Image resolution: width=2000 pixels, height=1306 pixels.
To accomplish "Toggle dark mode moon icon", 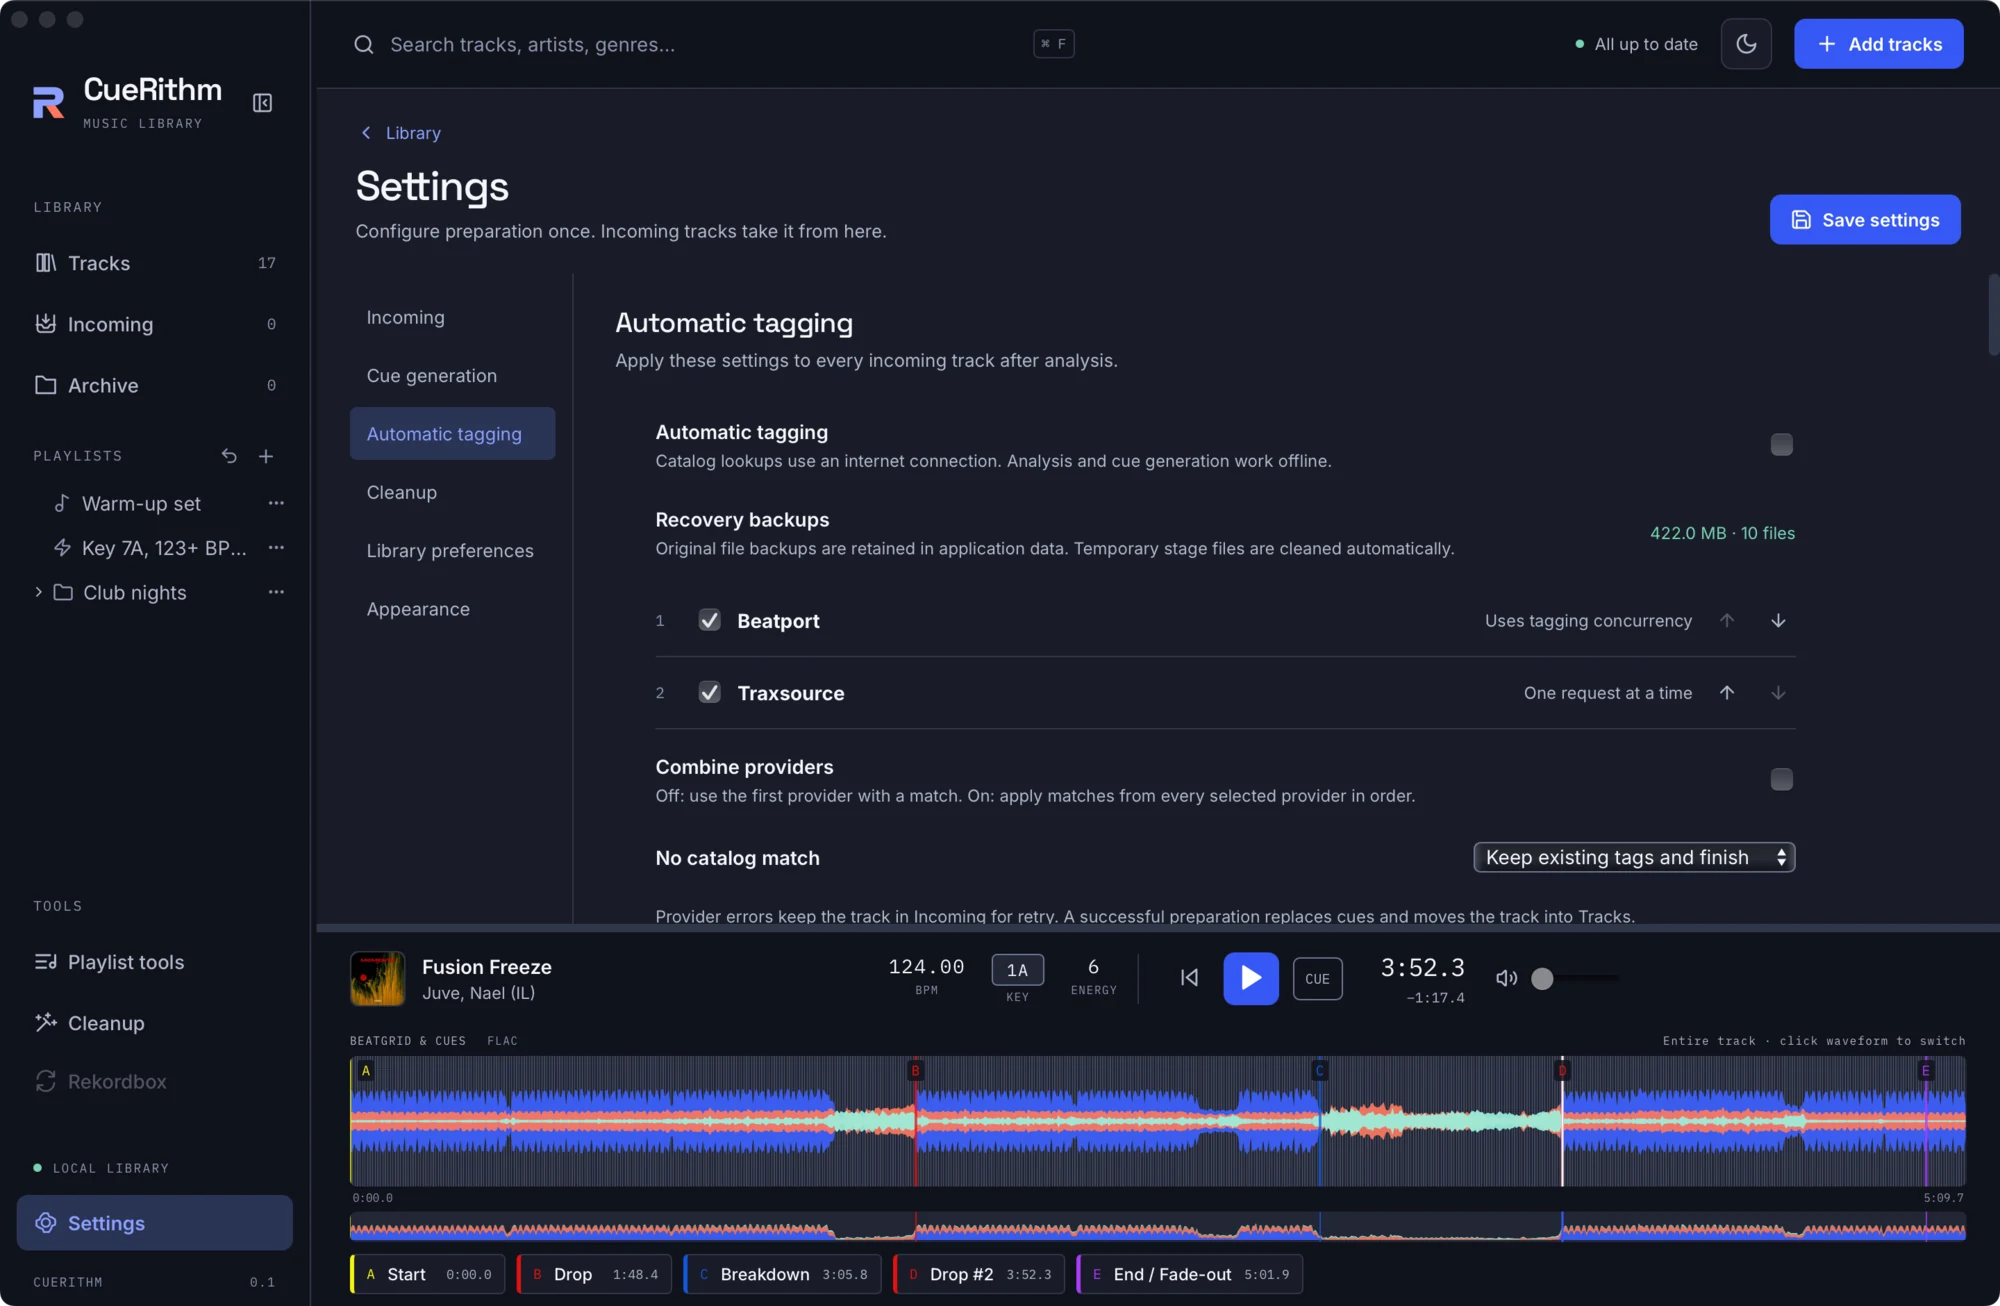I will (1746, 44).
